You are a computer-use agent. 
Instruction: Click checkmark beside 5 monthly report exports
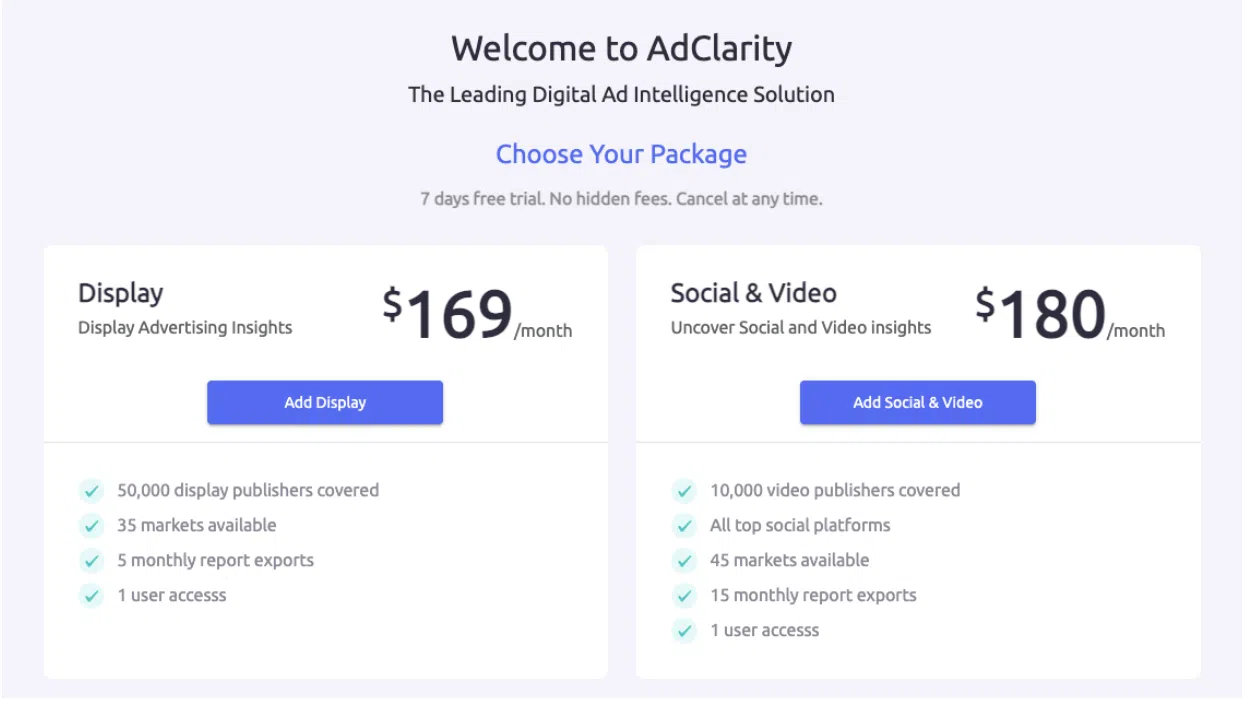pyautogui.click(x=92, y=561)
